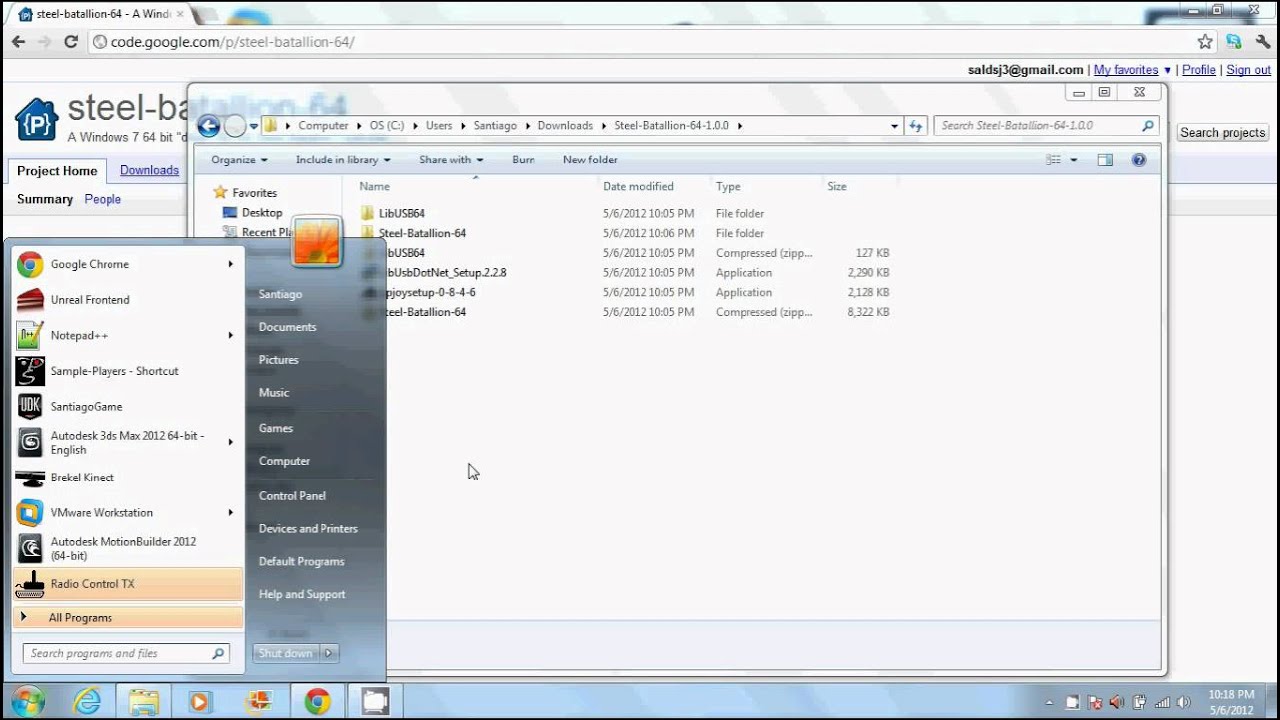
Task: Click Search projects button
Action: point(1222,133)
